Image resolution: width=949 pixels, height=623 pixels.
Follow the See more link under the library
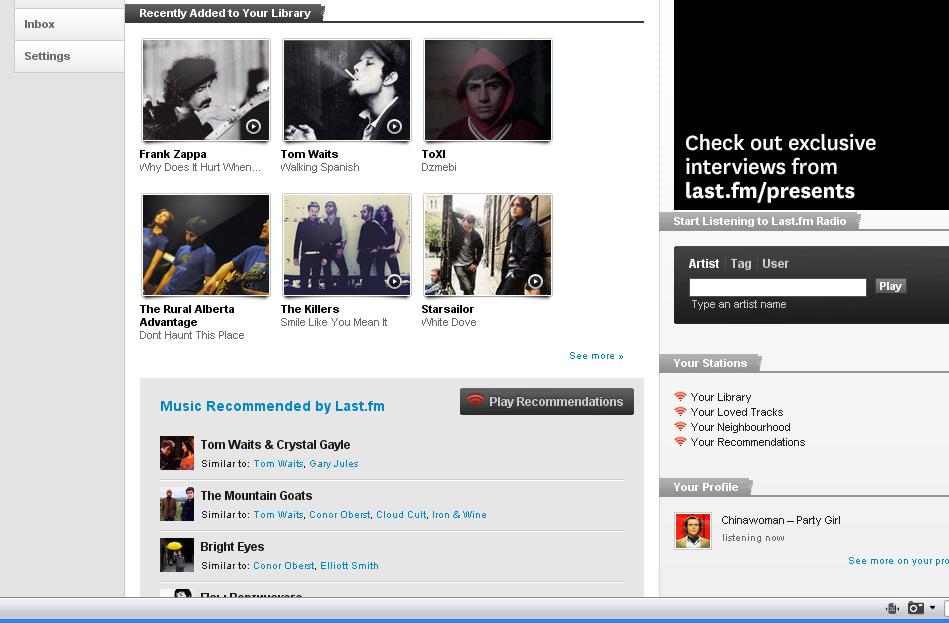pos(596,355)
